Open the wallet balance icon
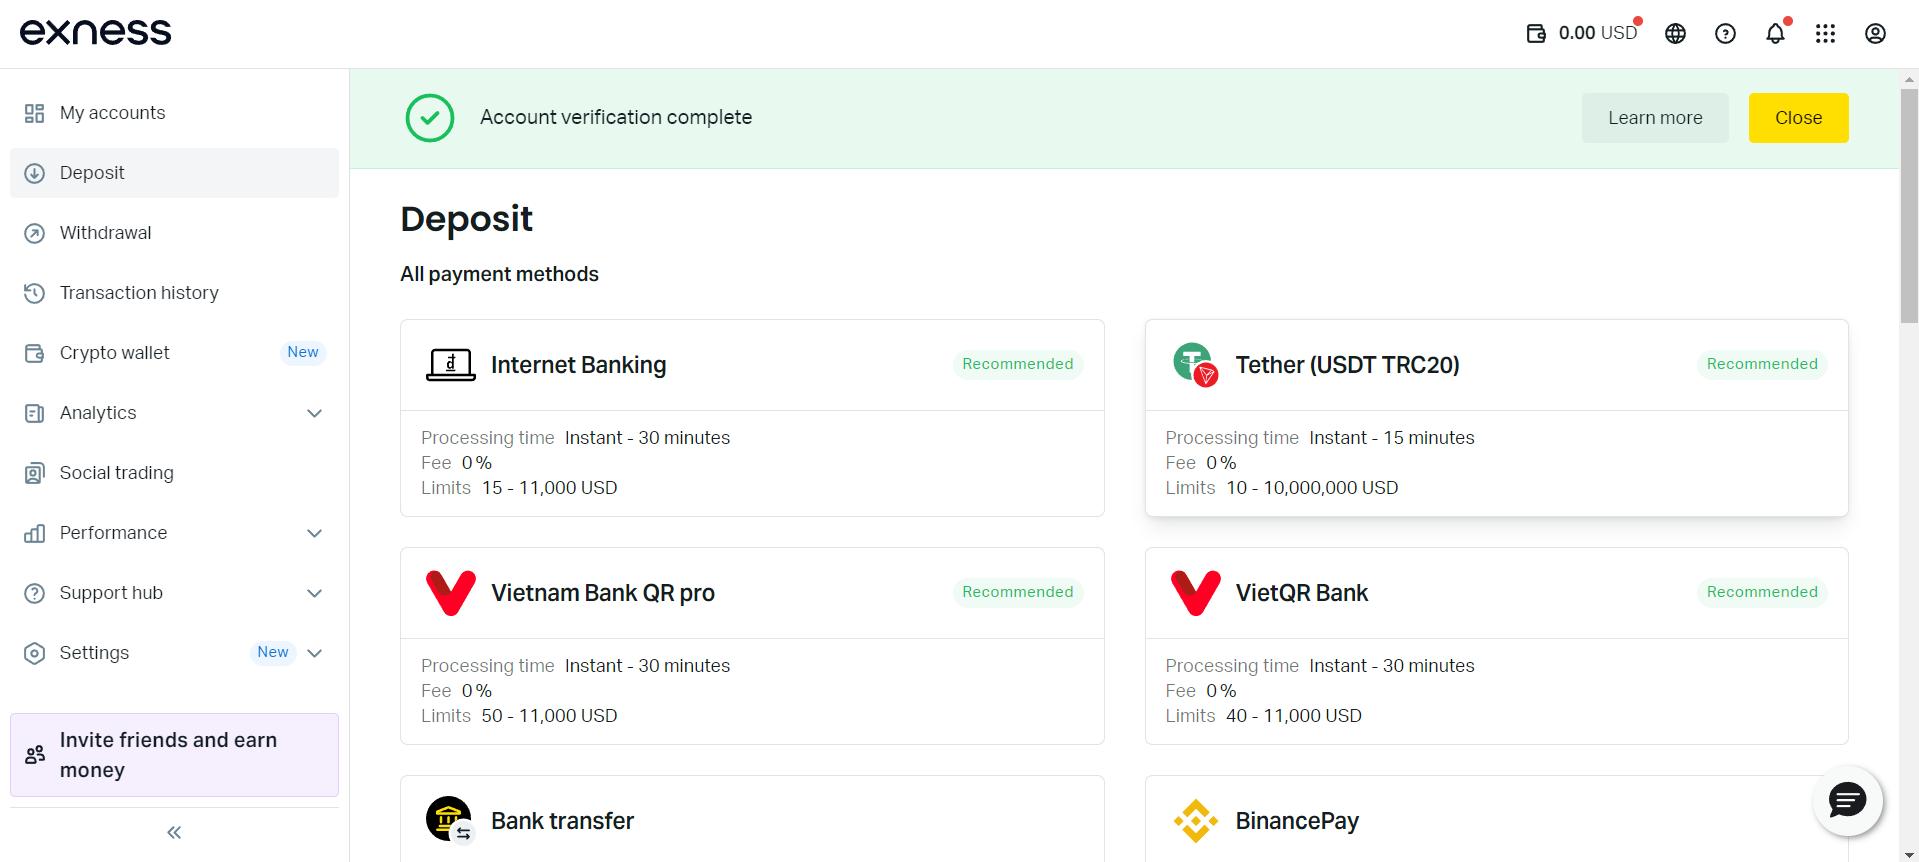The height and width of the screenshot is (862, 1919). point(1536,34)
